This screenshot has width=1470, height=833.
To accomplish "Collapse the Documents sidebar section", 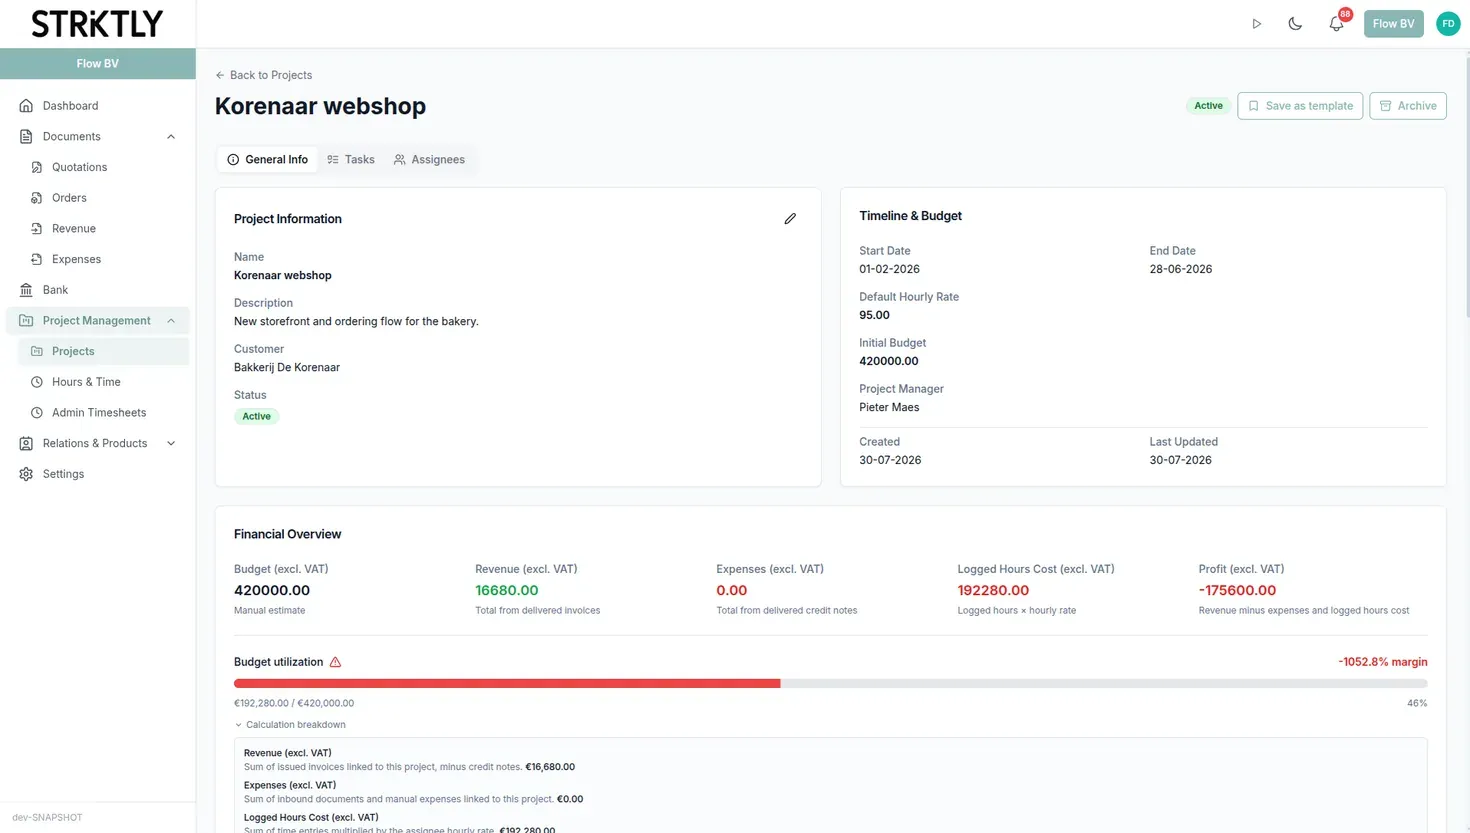I will pyautogui.click(x=171, y=137).
